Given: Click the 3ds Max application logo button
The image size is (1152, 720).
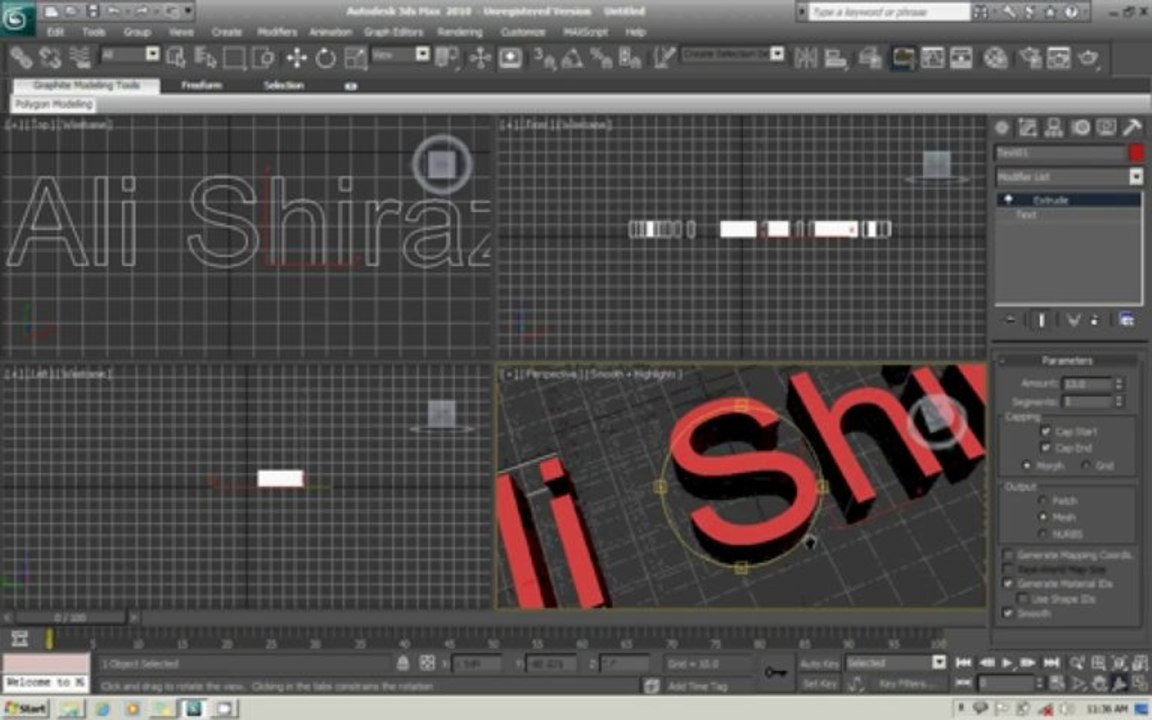Looking at the screenshot, I should click(16, 18).
